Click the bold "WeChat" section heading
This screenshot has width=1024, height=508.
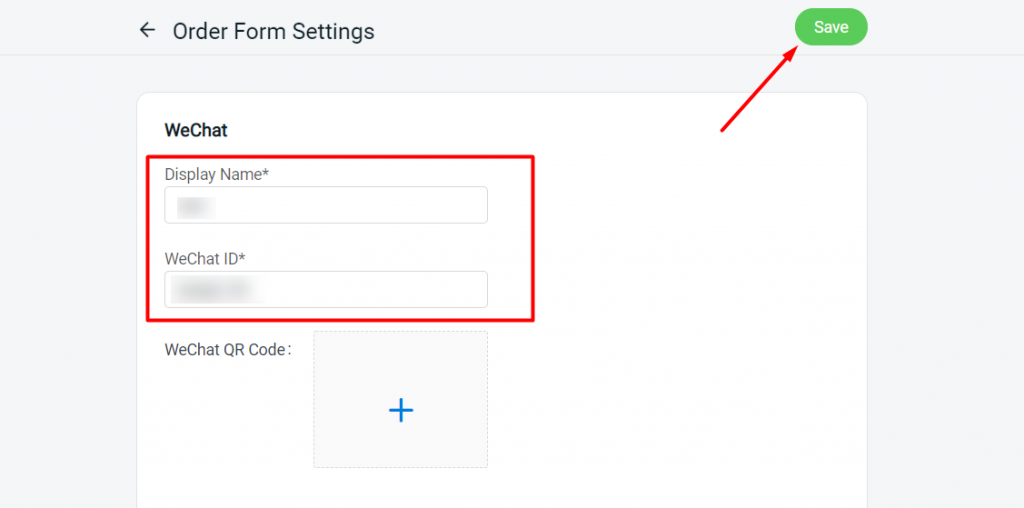196,130
